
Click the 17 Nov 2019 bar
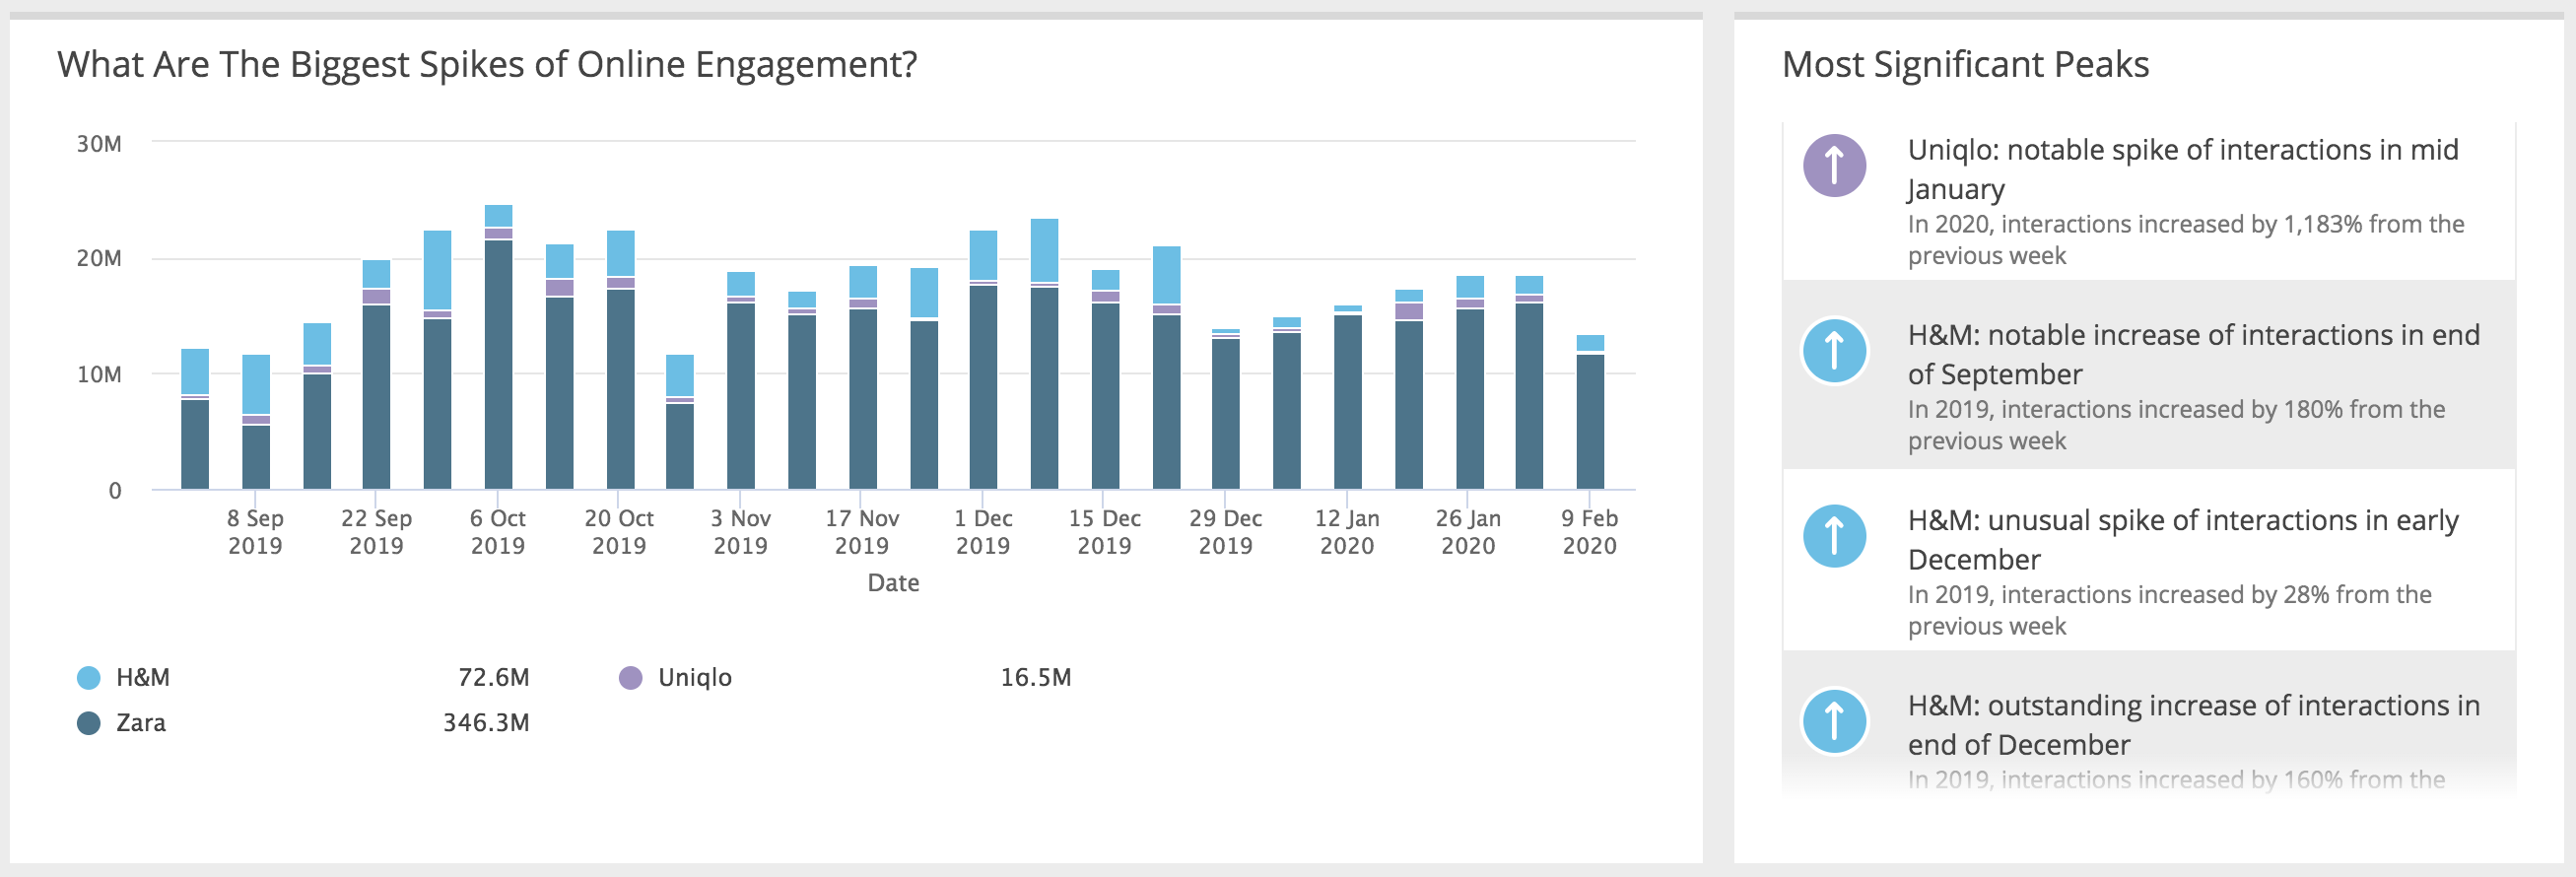point(863,378)
